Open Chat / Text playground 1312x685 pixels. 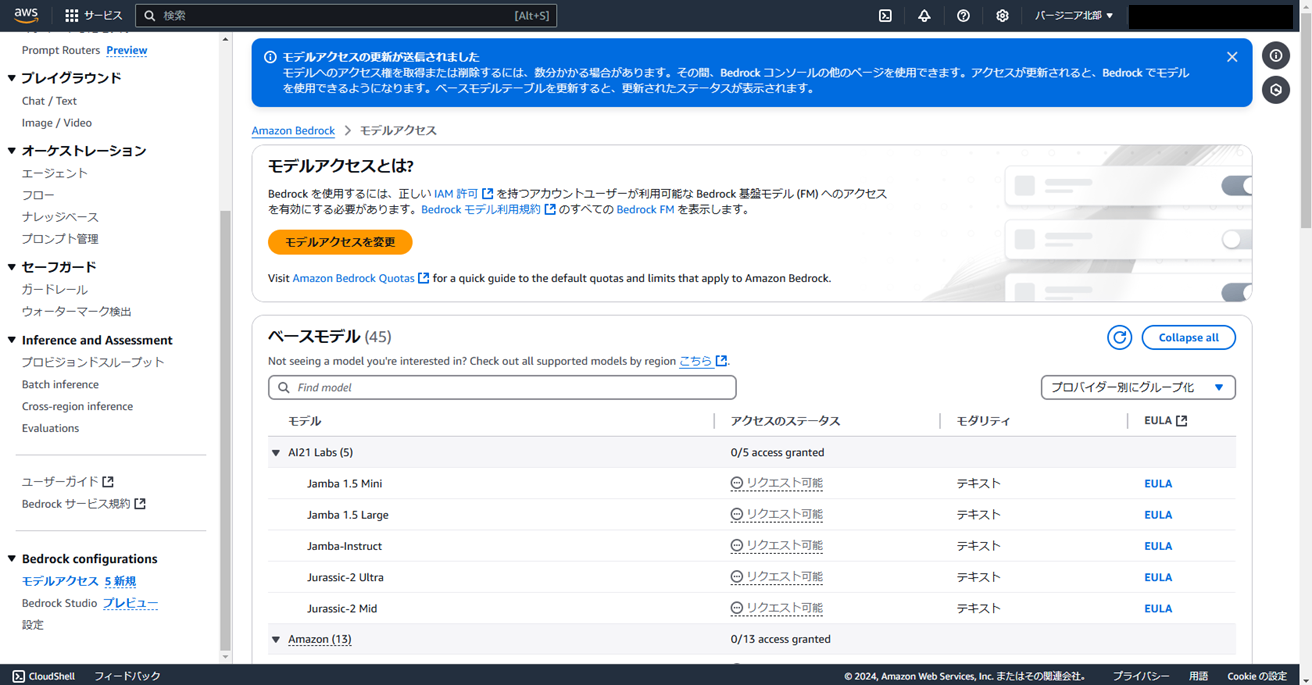[49, 101]
